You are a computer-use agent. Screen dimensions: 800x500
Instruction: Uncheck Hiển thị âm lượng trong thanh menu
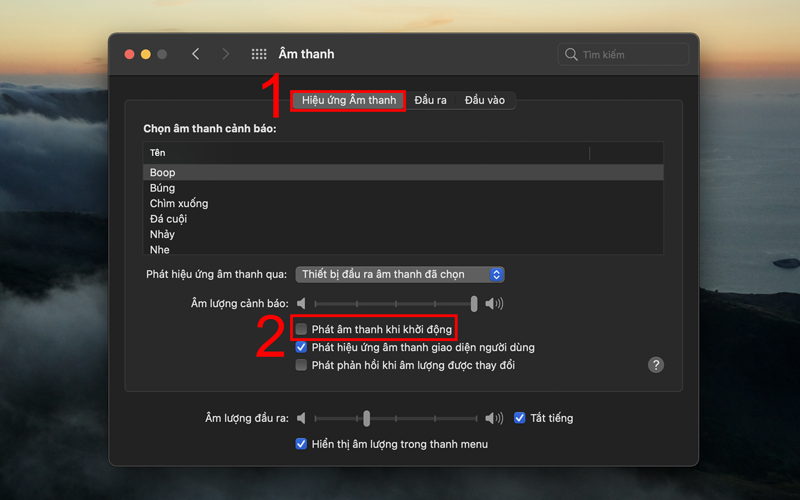point(301,444)
